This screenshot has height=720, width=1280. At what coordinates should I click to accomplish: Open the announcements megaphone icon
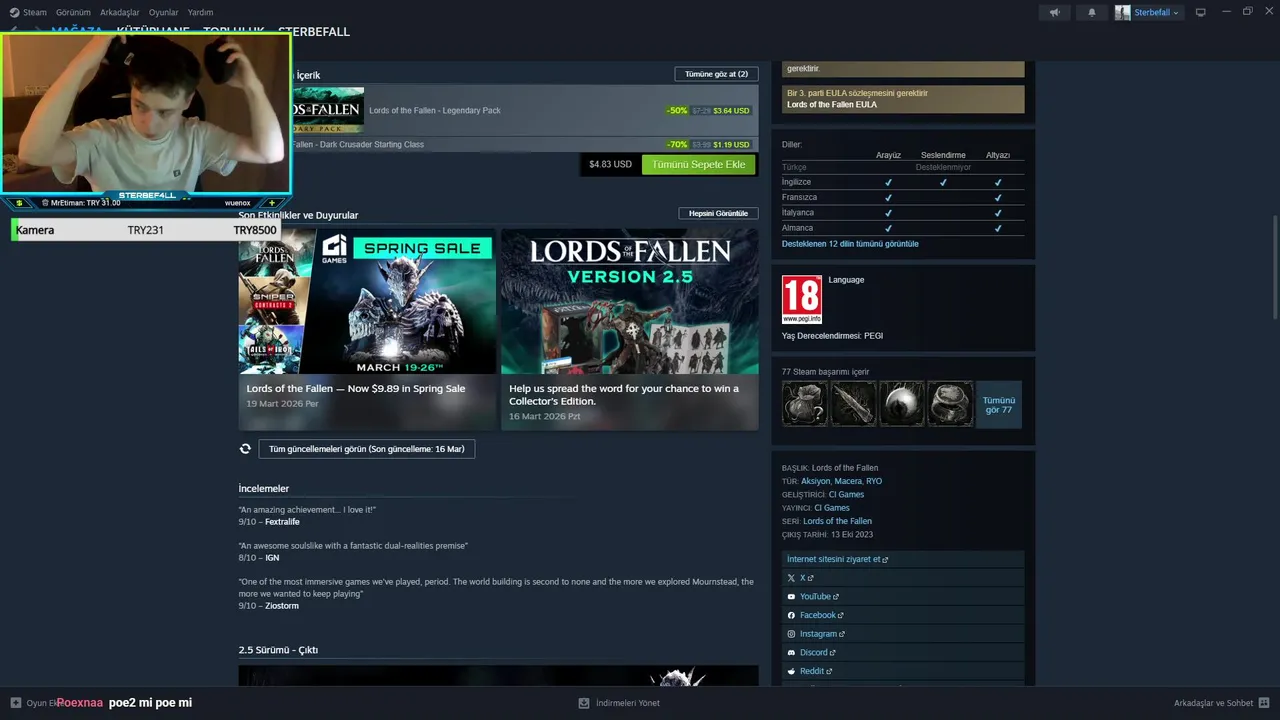coord(1054,12)
